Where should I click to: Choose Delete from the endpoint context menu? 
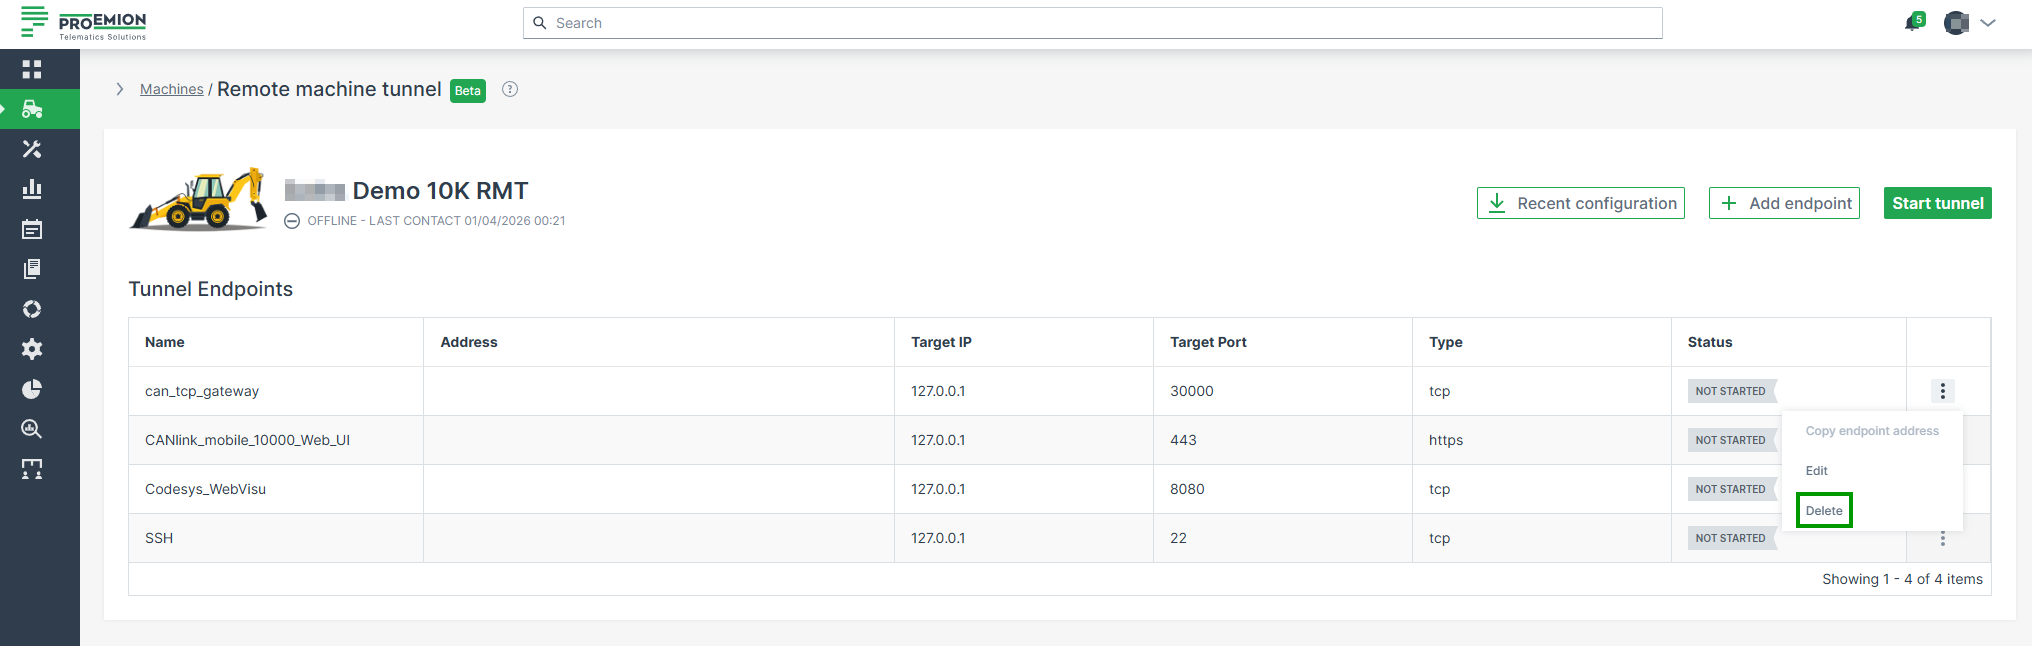[x=1824, y=510]
